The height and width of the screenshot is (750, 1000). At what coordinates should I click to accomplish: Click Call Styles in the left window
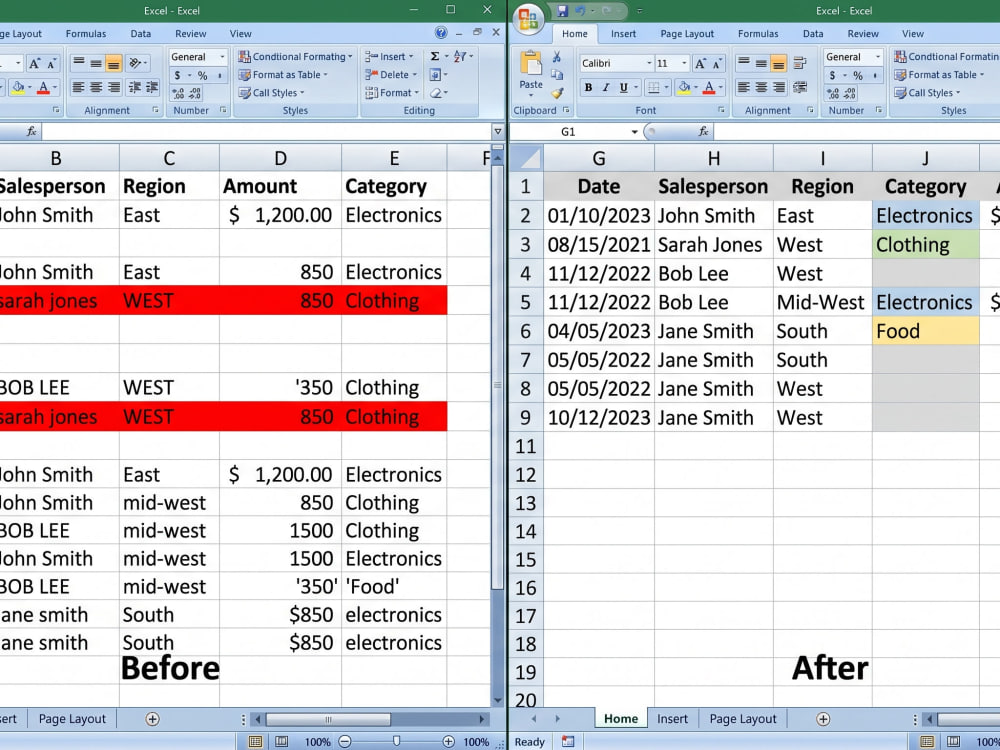[x=271, y=93]
